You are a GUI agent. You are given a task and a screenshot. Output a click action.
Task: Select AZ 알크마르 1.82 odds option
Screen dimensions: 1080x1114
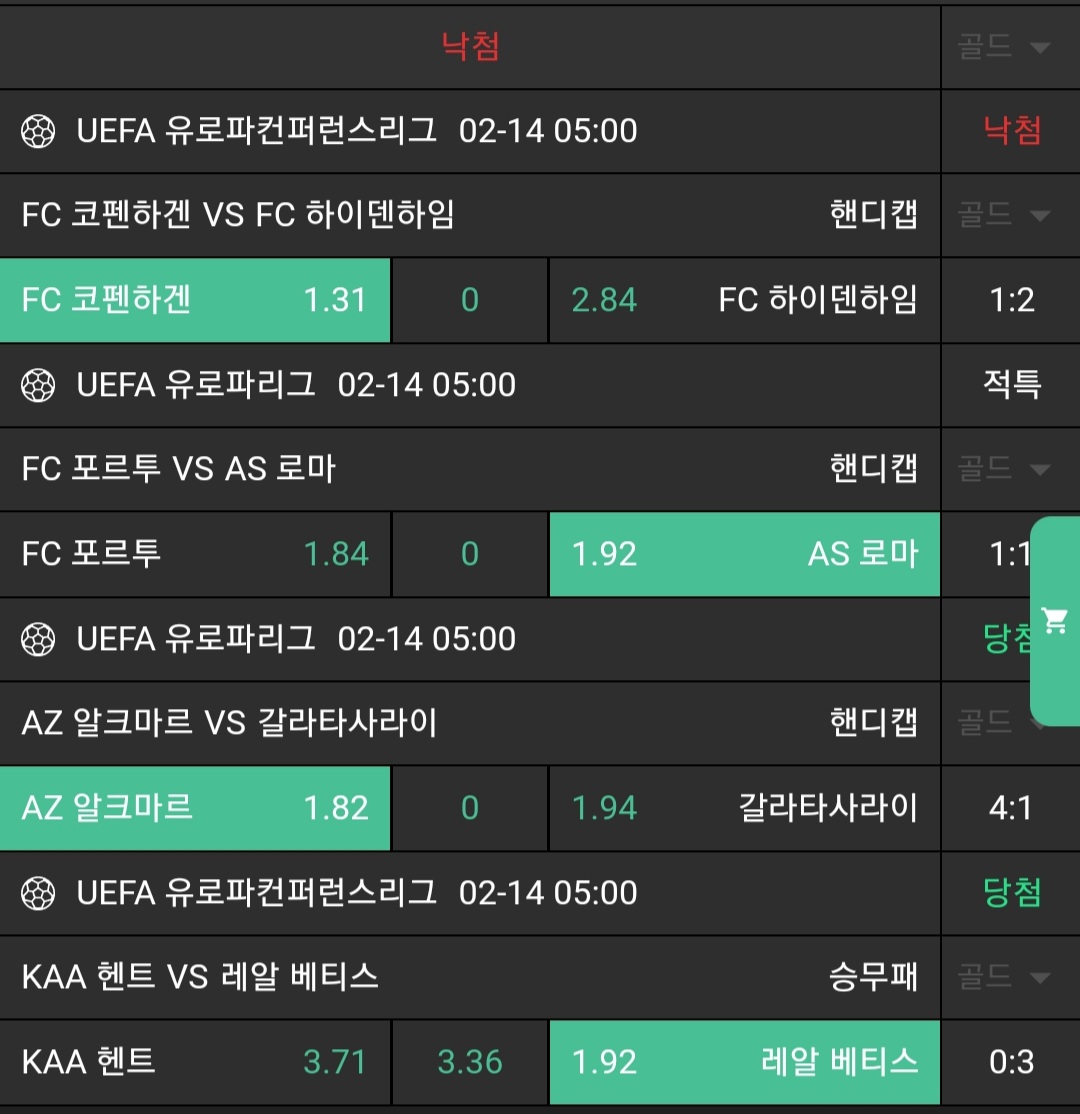[x=195, y=808]
